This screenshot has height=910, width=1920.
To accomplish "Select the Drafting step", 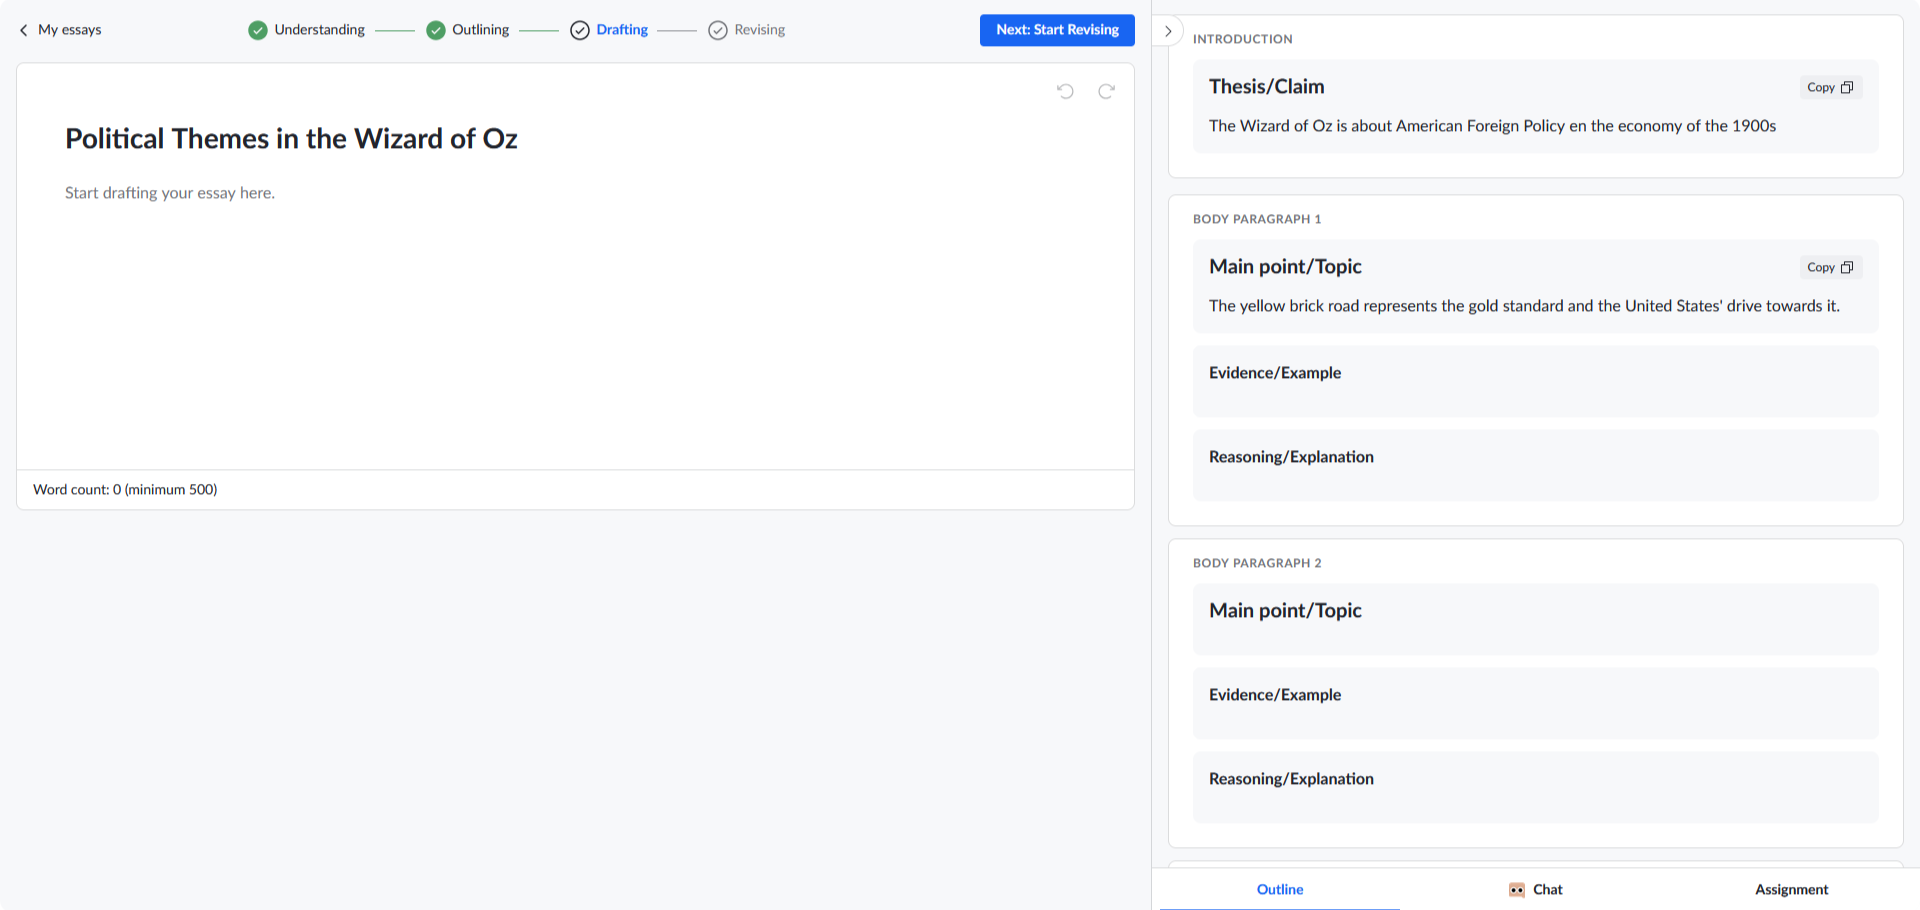I will point(610,30).
